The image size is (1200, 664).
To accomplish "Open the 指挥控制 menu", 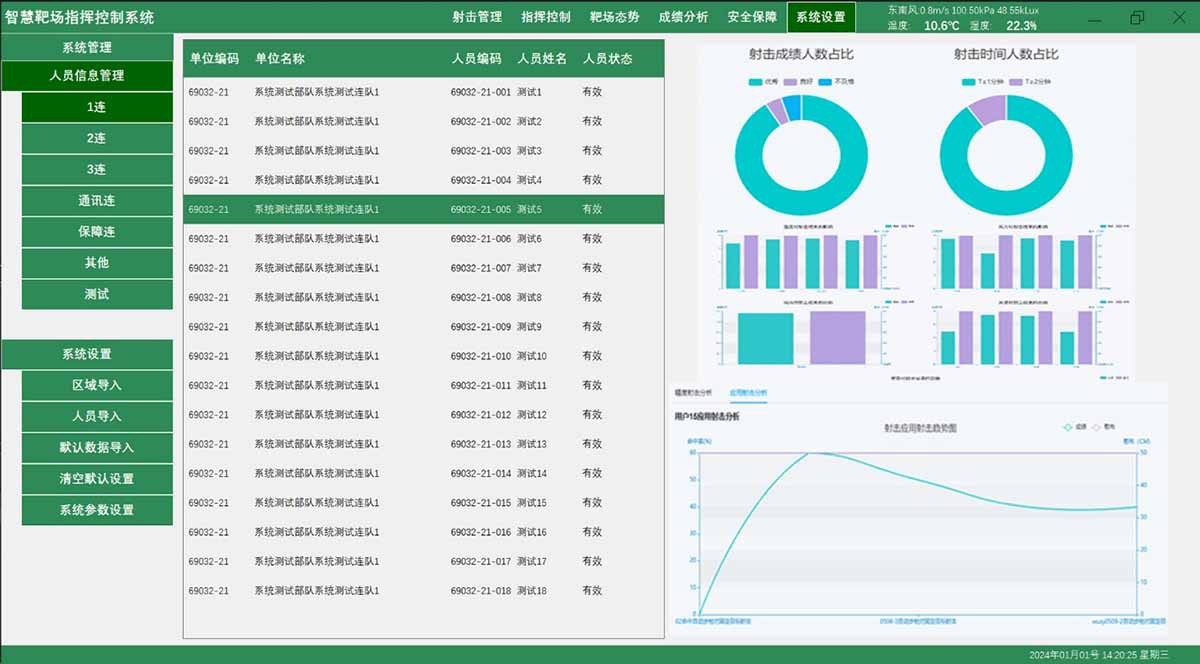I will pos(546,17).
